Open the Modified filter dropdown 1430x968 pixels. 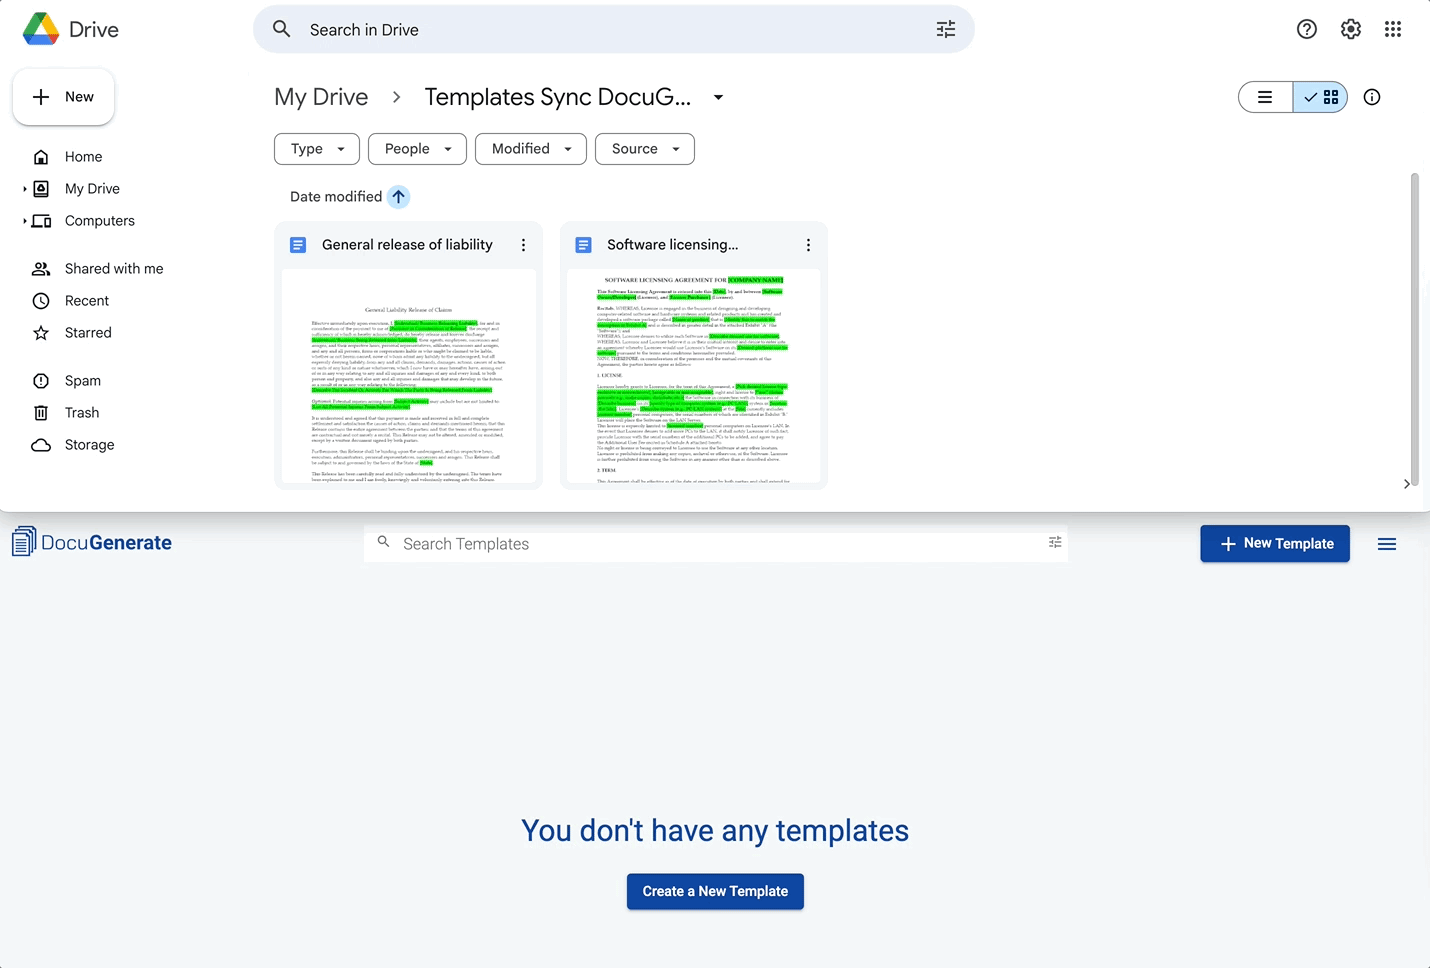pyautogui.click(x=531, y=149)
